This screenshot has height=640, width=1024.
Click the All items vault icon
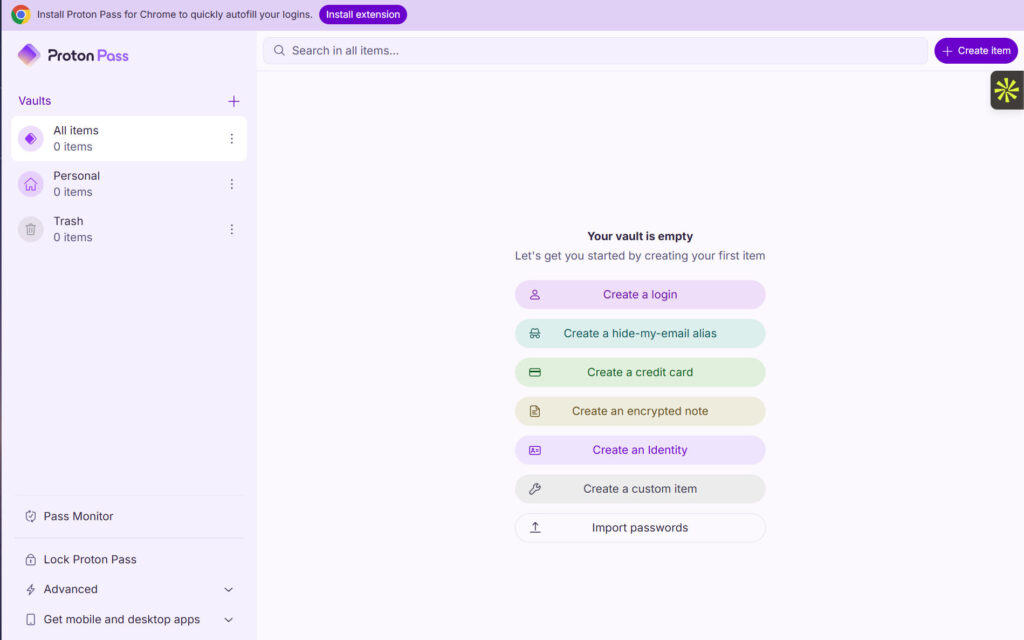[31, 138]
